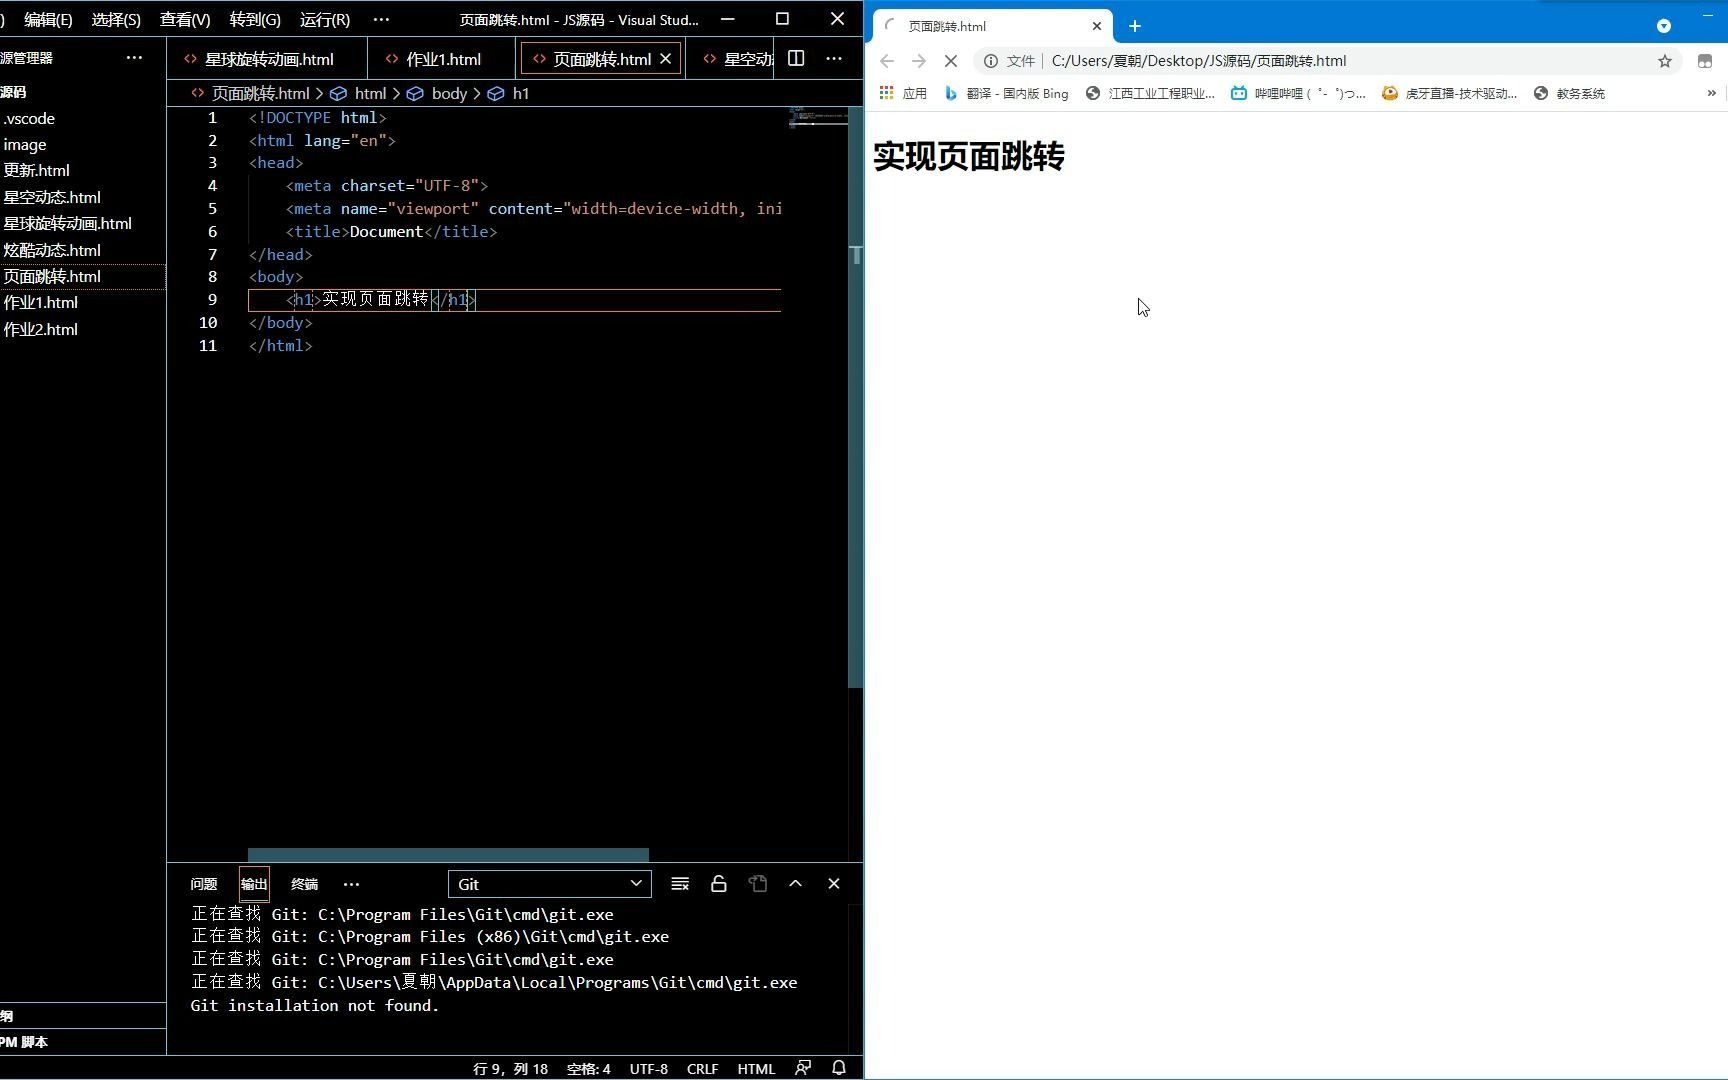Image resolution: width=1728 pixels, height=1080 pixels.
Task: Expand the NPM 脚本 section
Action: click(82, 1042)
